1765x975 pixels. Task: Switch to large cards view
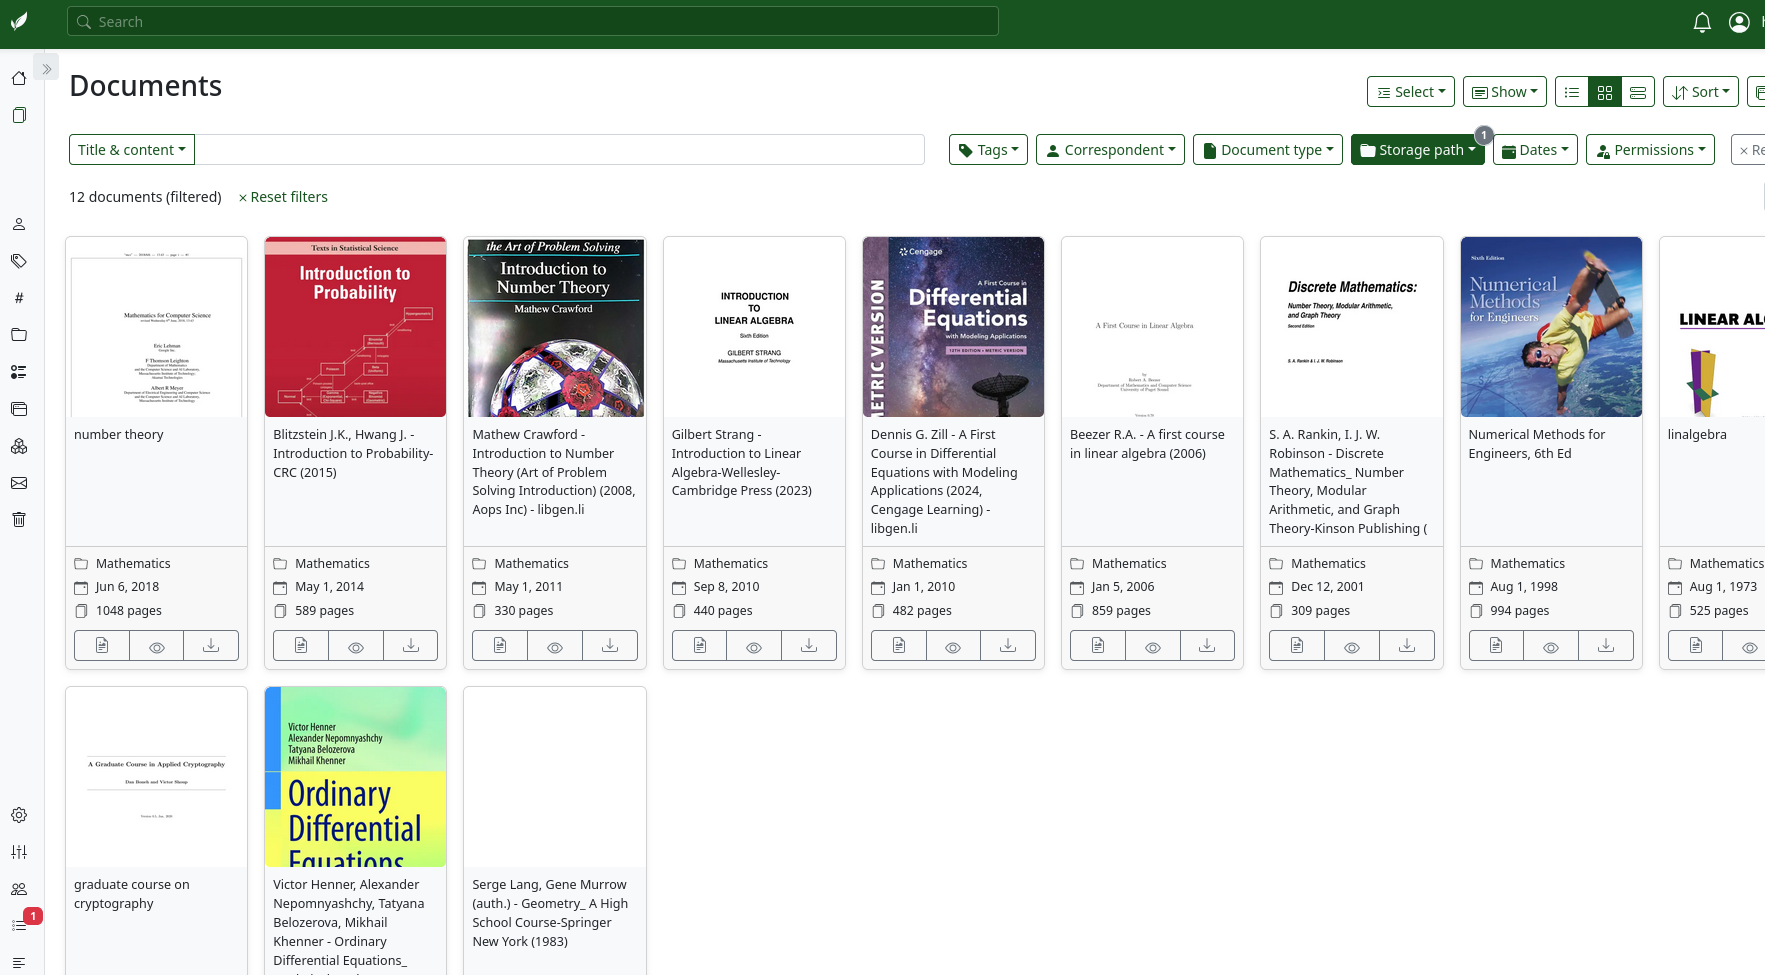tap(1638, 92)
